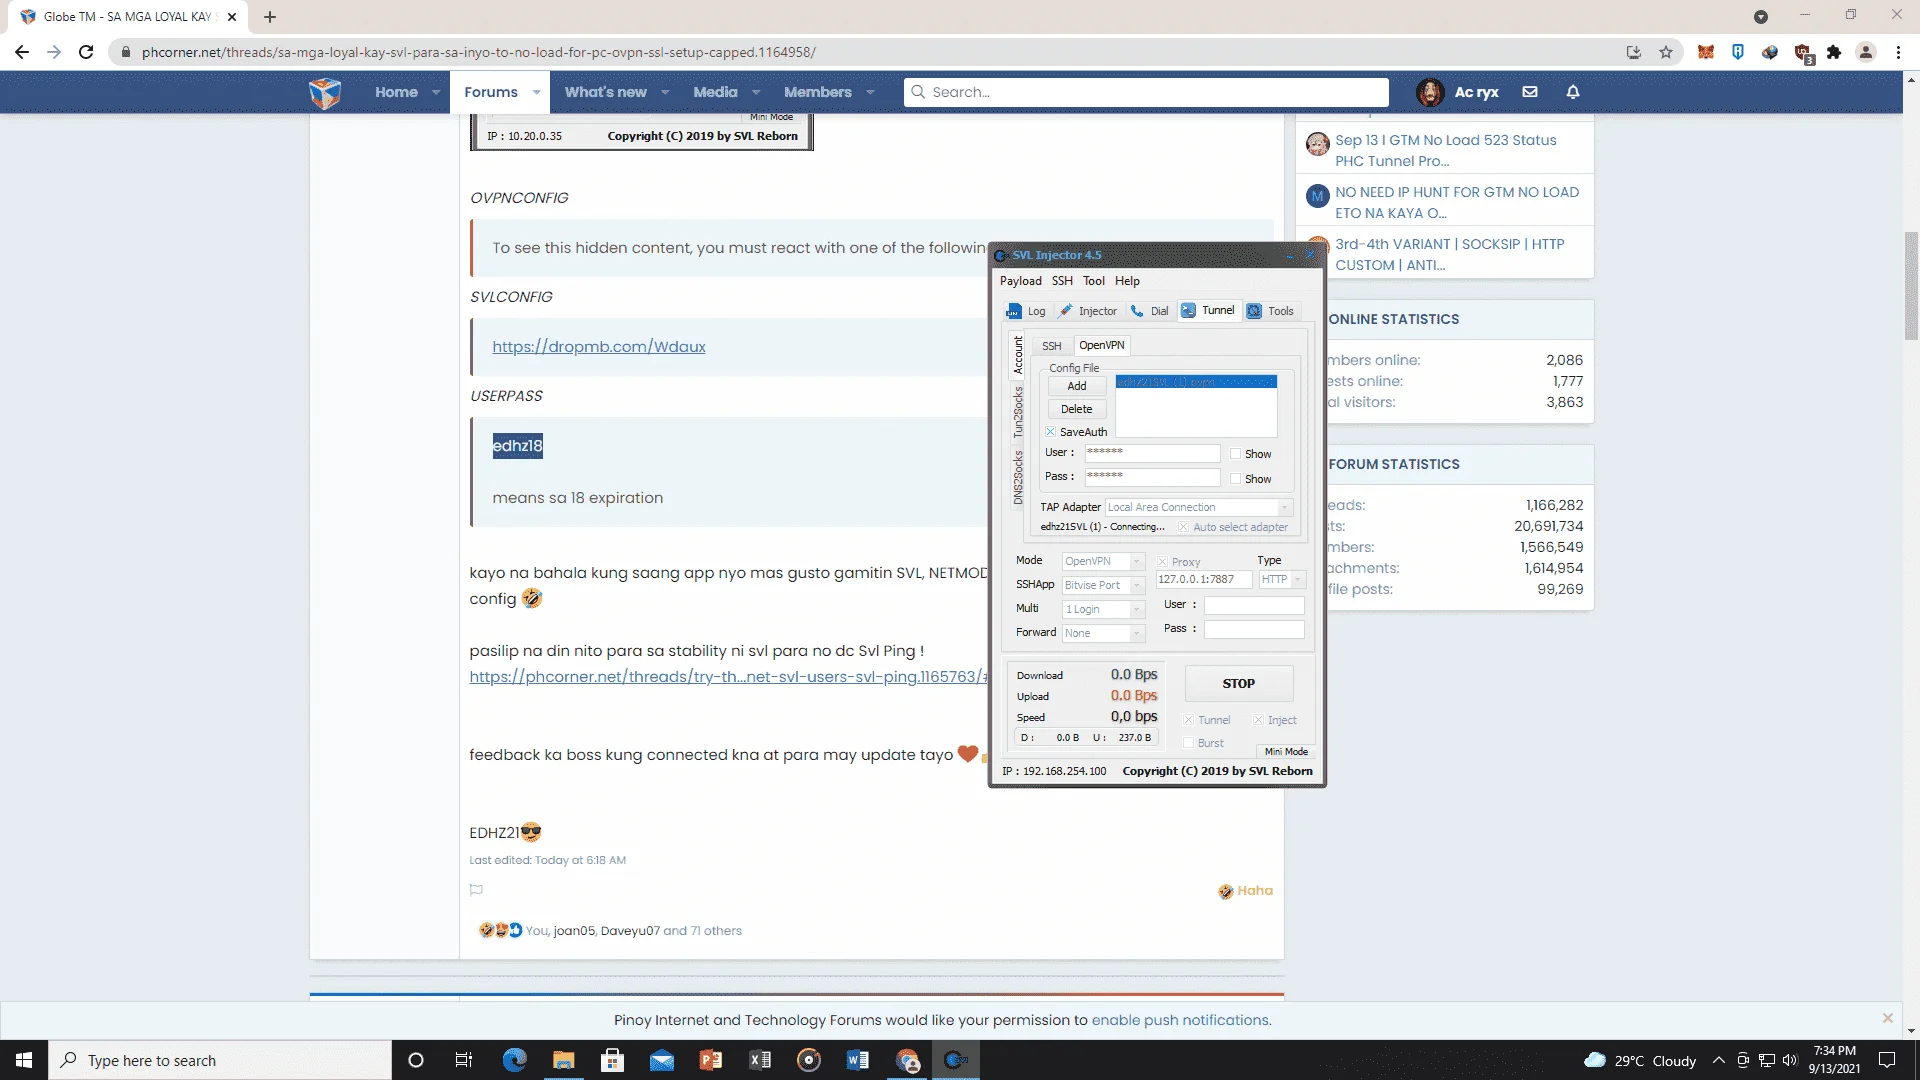Click the PHCorner logo icon
This screenshot has width=1920, height=1080.
click(325, 92)
